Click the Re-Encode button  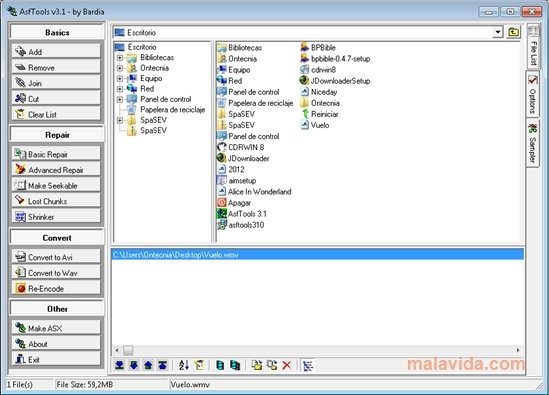[56, 289]
